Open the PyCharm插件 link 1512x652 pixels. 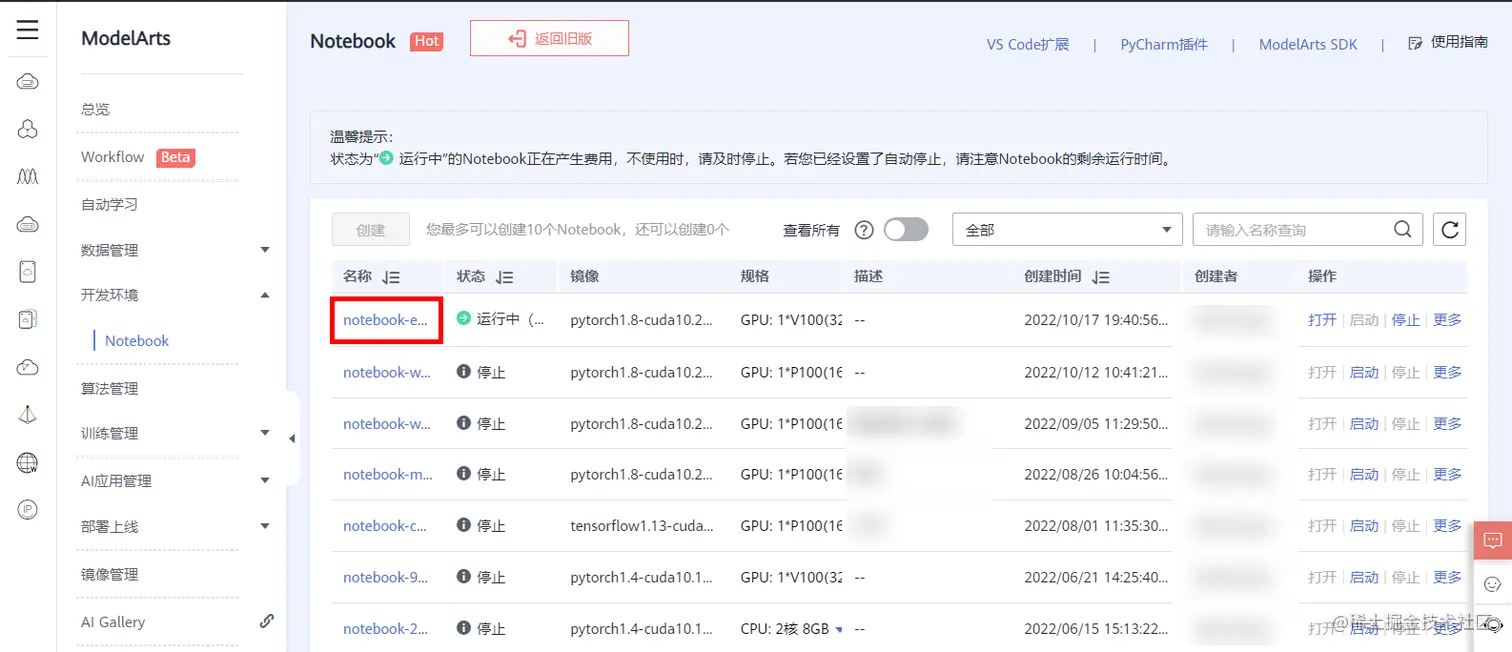tap(1164, 44)
